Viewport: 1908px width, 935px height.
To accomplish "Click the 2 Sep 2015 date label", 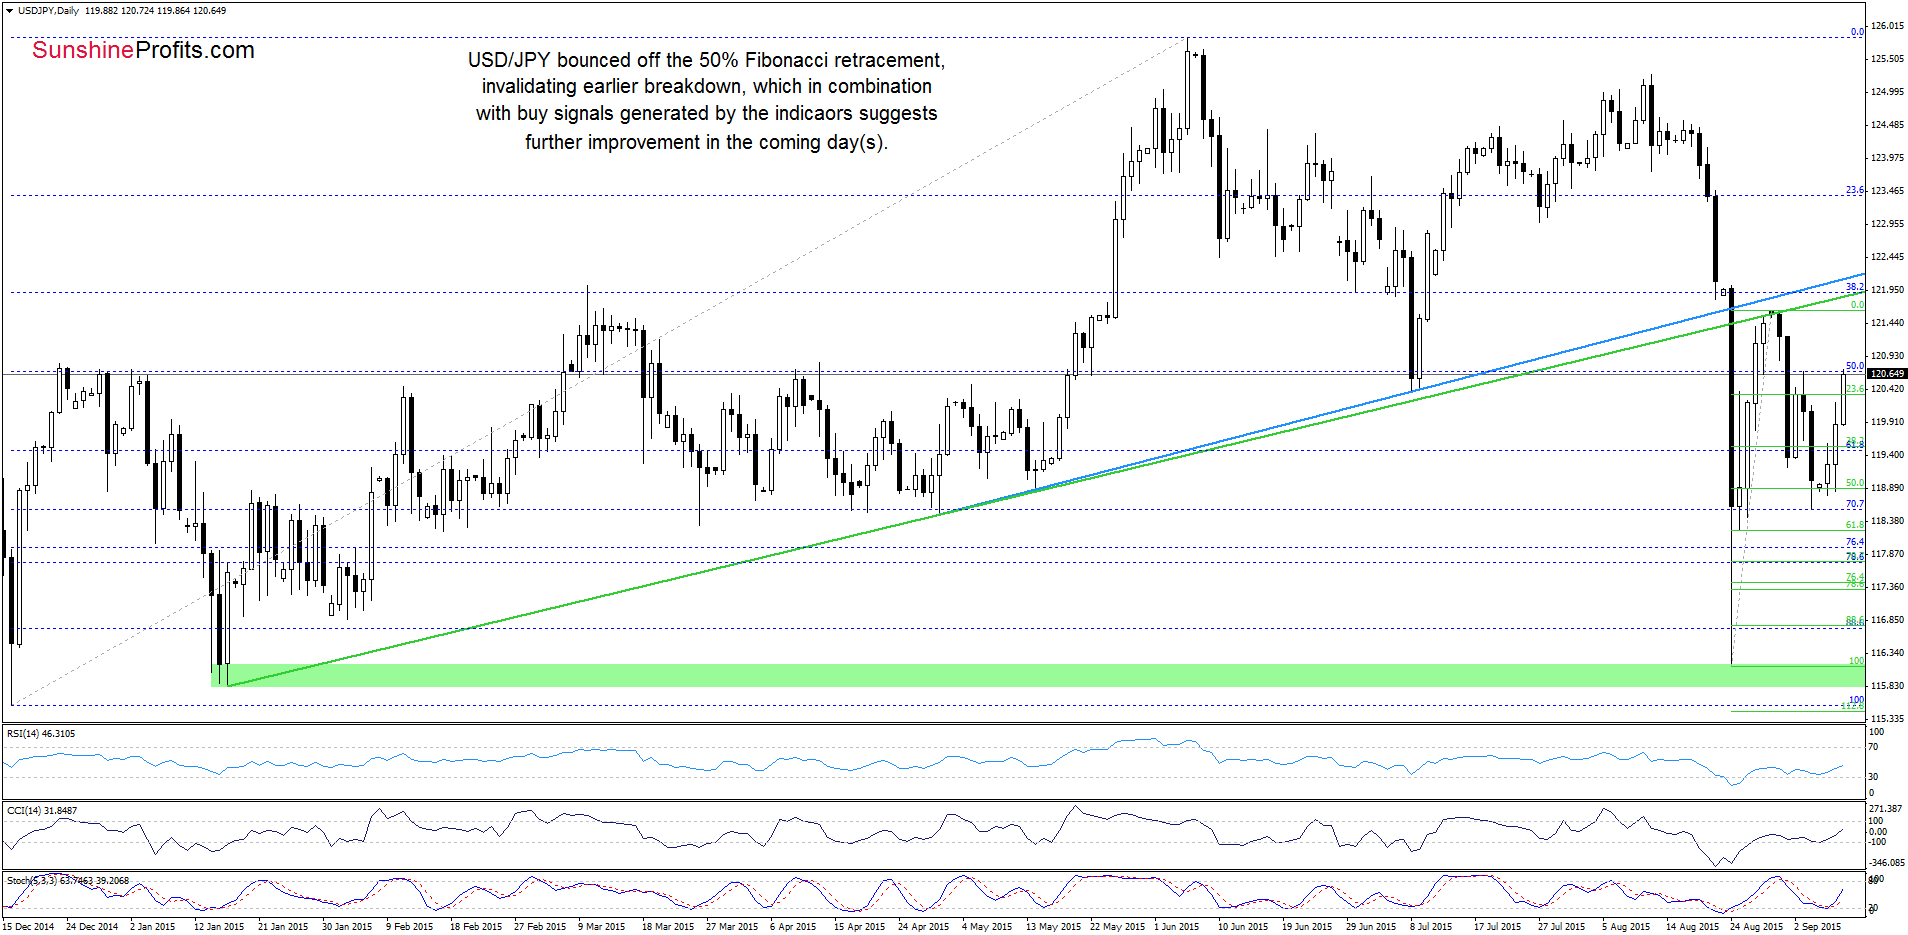I will click(1818, 927).
